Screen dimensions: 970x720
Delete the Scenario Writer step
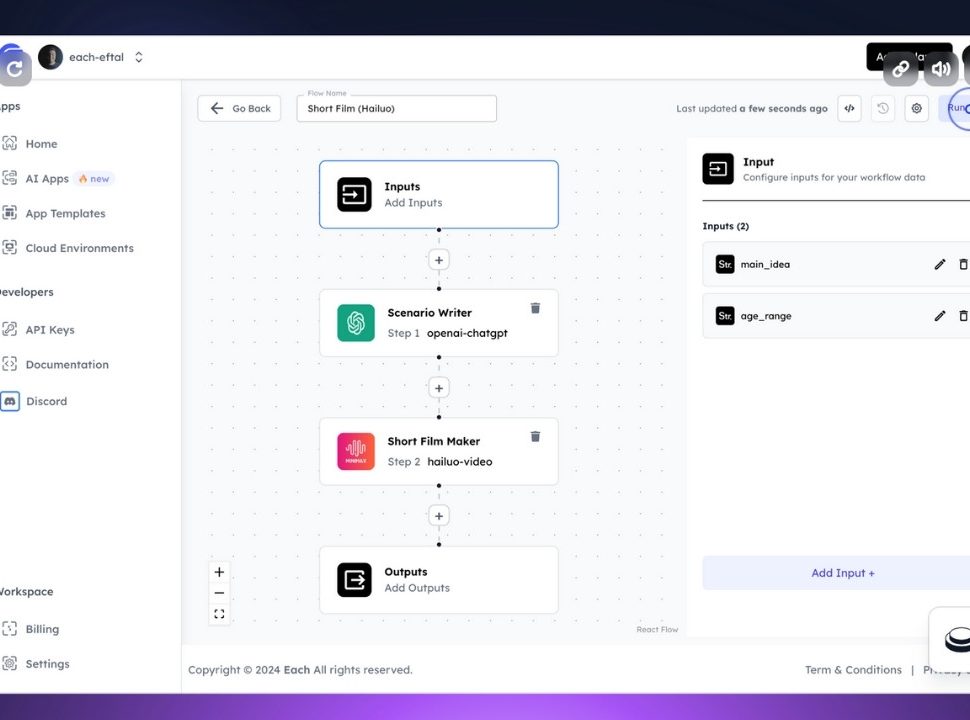[535, 308]
